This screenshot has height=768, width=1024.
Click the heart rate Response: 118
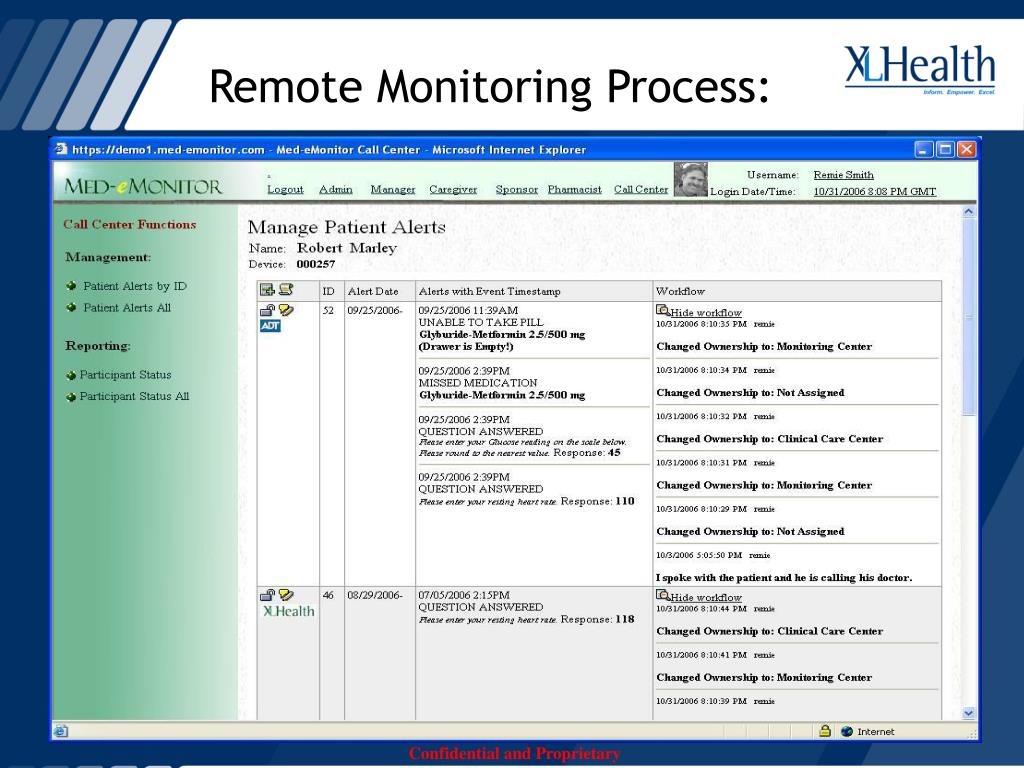click(x=598, y=619)
